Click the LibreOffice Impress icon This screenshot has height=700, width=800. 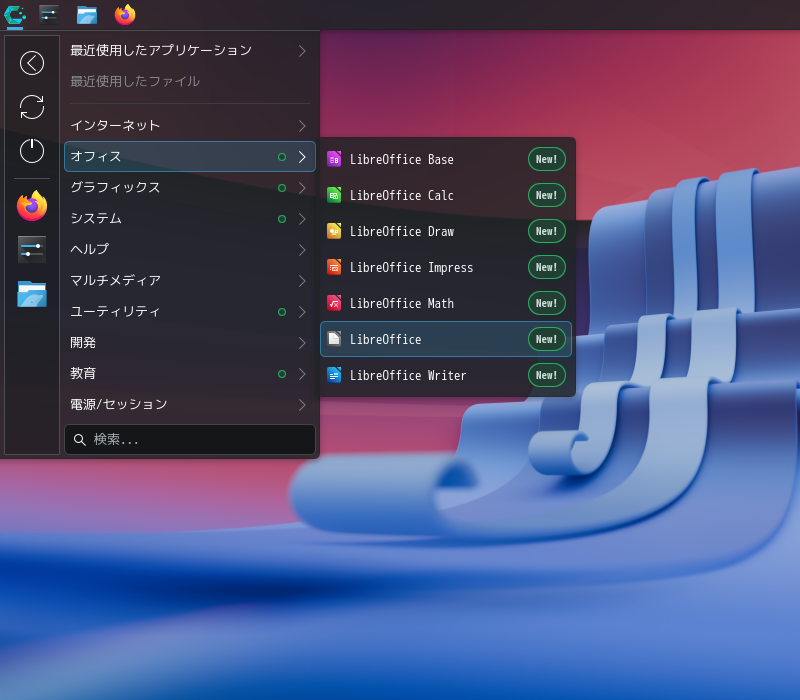tap(334, 267)
